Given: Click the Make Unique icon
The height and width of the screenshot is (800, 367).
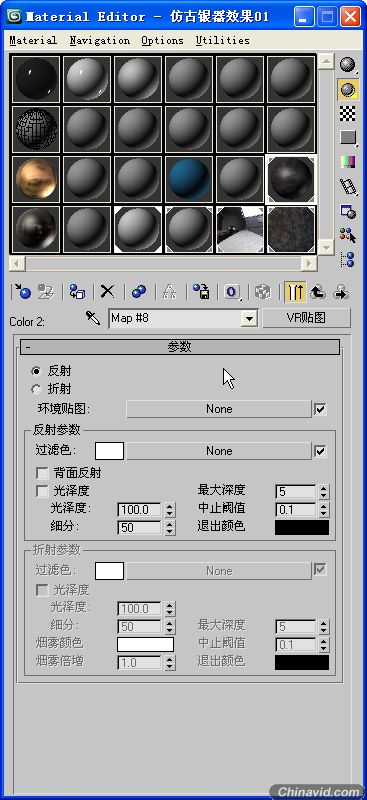Looking at the screenshot, I should [169, 291].
